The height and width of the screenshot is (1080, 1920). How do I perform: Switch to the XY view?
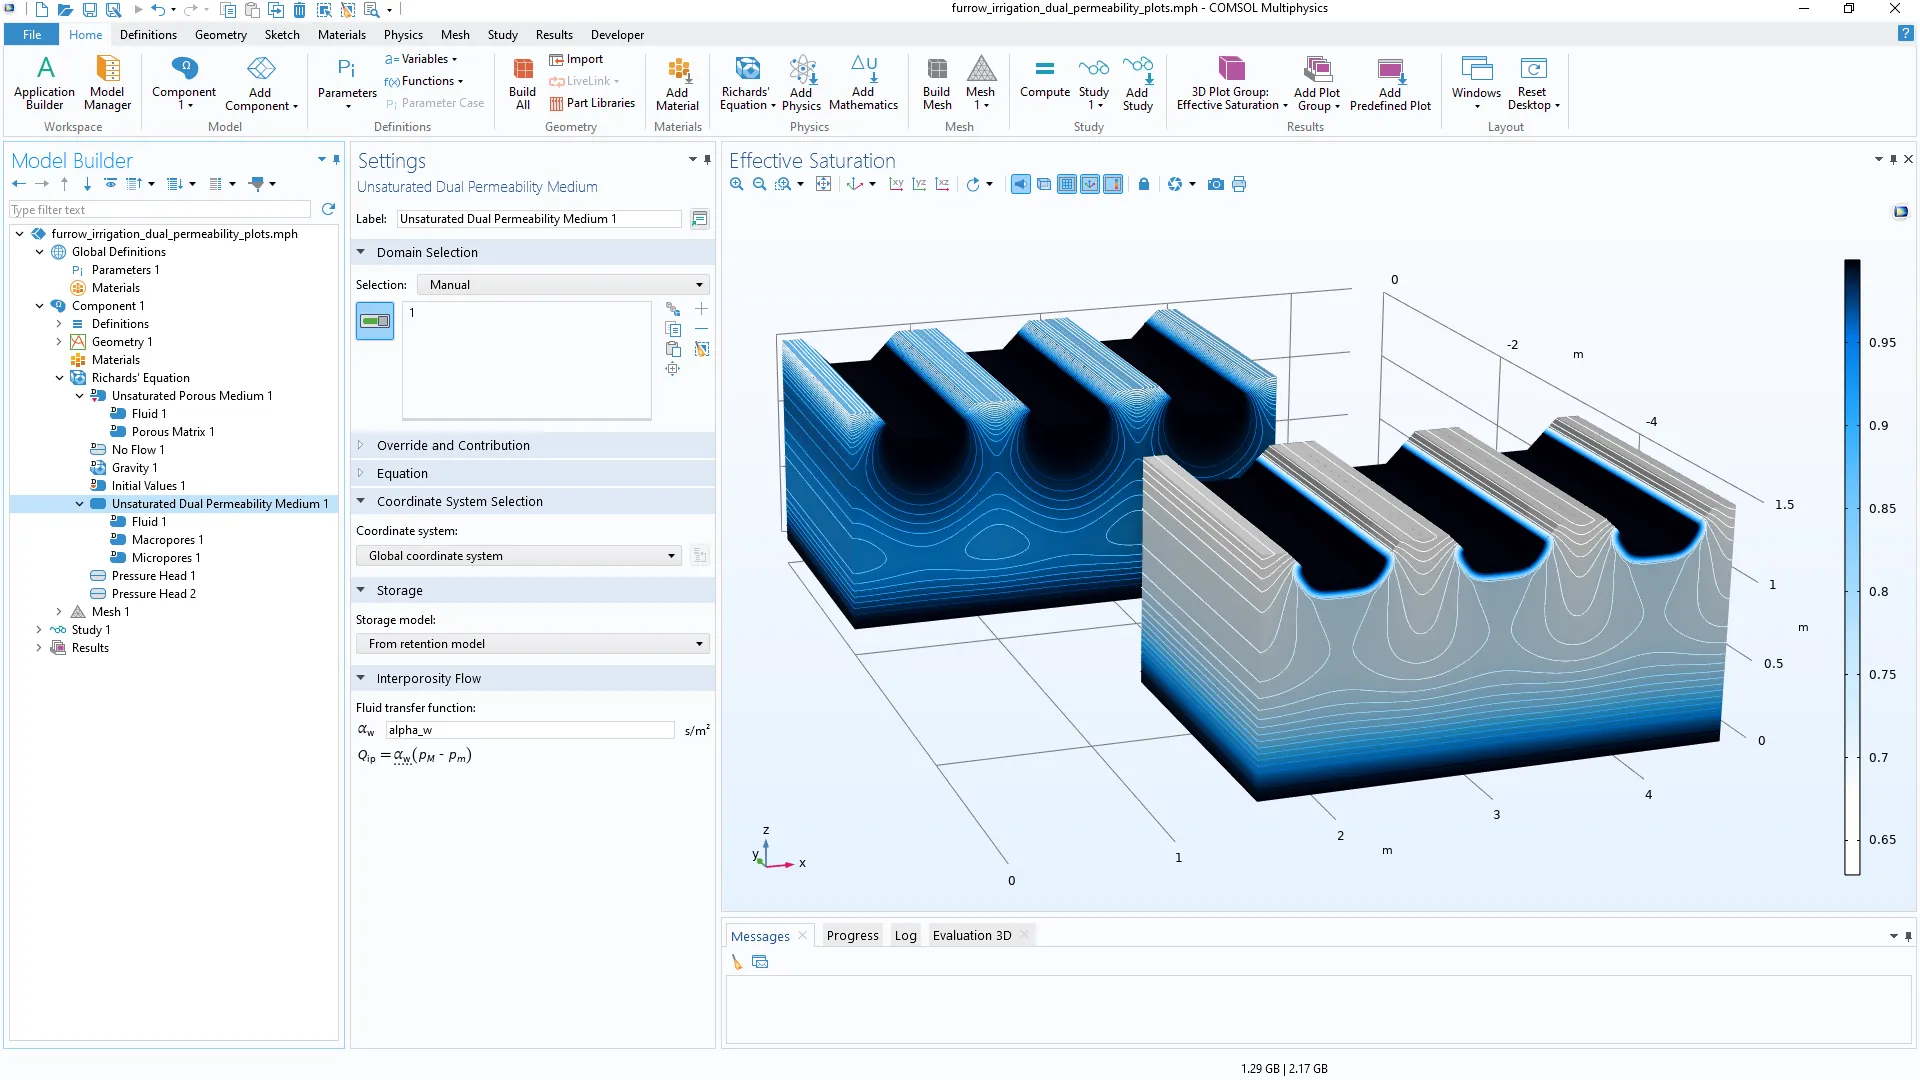[896, 184]
